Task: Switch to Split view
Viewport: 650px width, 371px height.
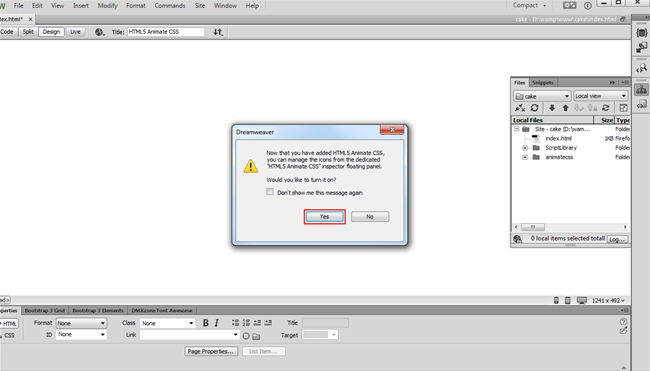Action: click(28, 32)
